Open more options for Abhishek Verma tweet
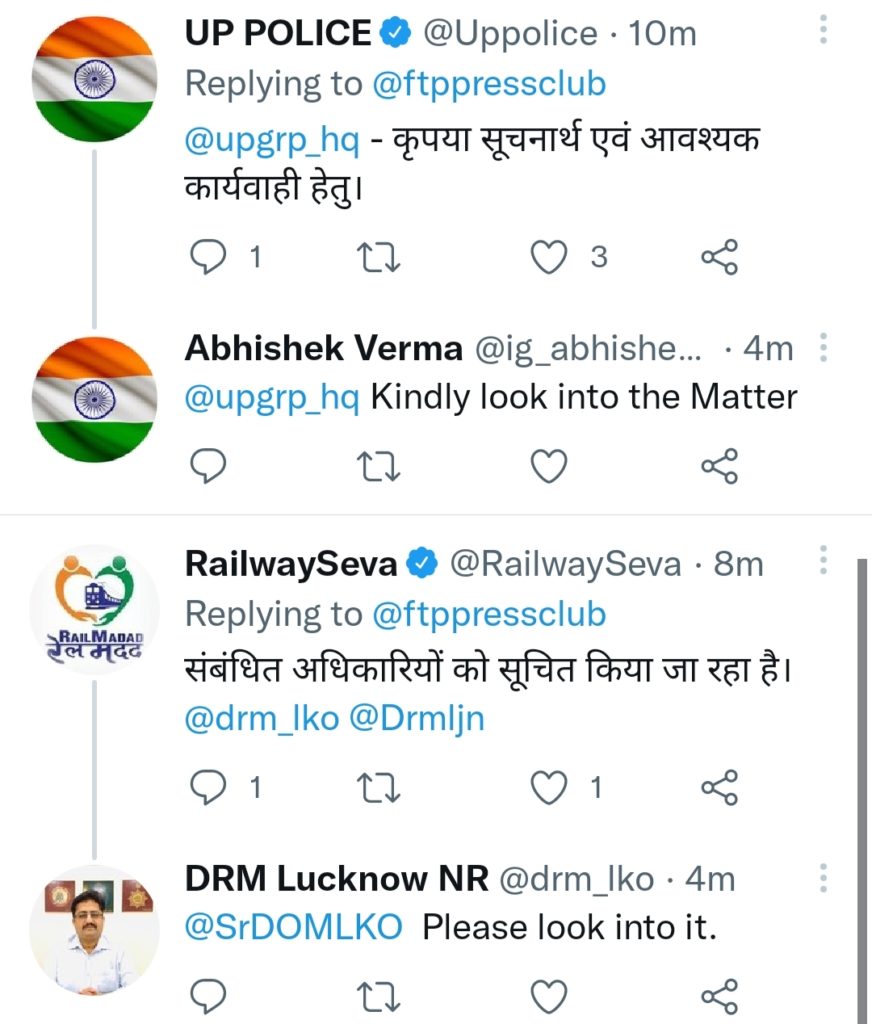 click(823, 347)
